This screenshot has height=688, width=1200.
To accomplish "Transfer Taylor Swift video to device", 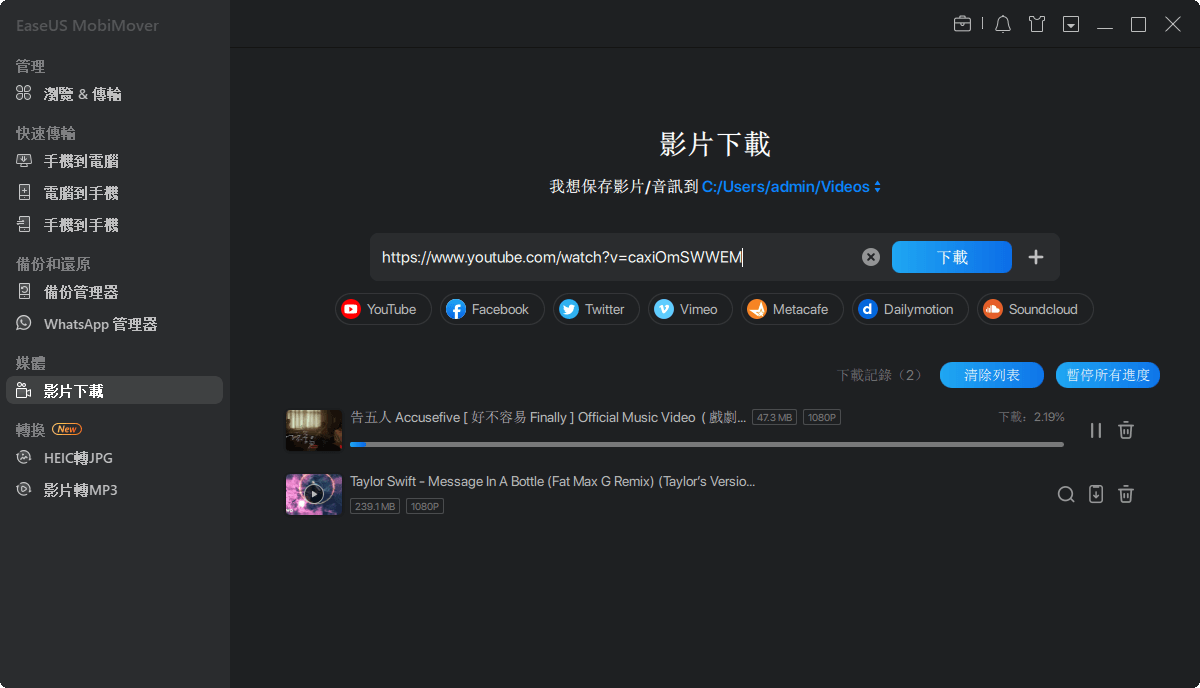I will click(1096, 494).
